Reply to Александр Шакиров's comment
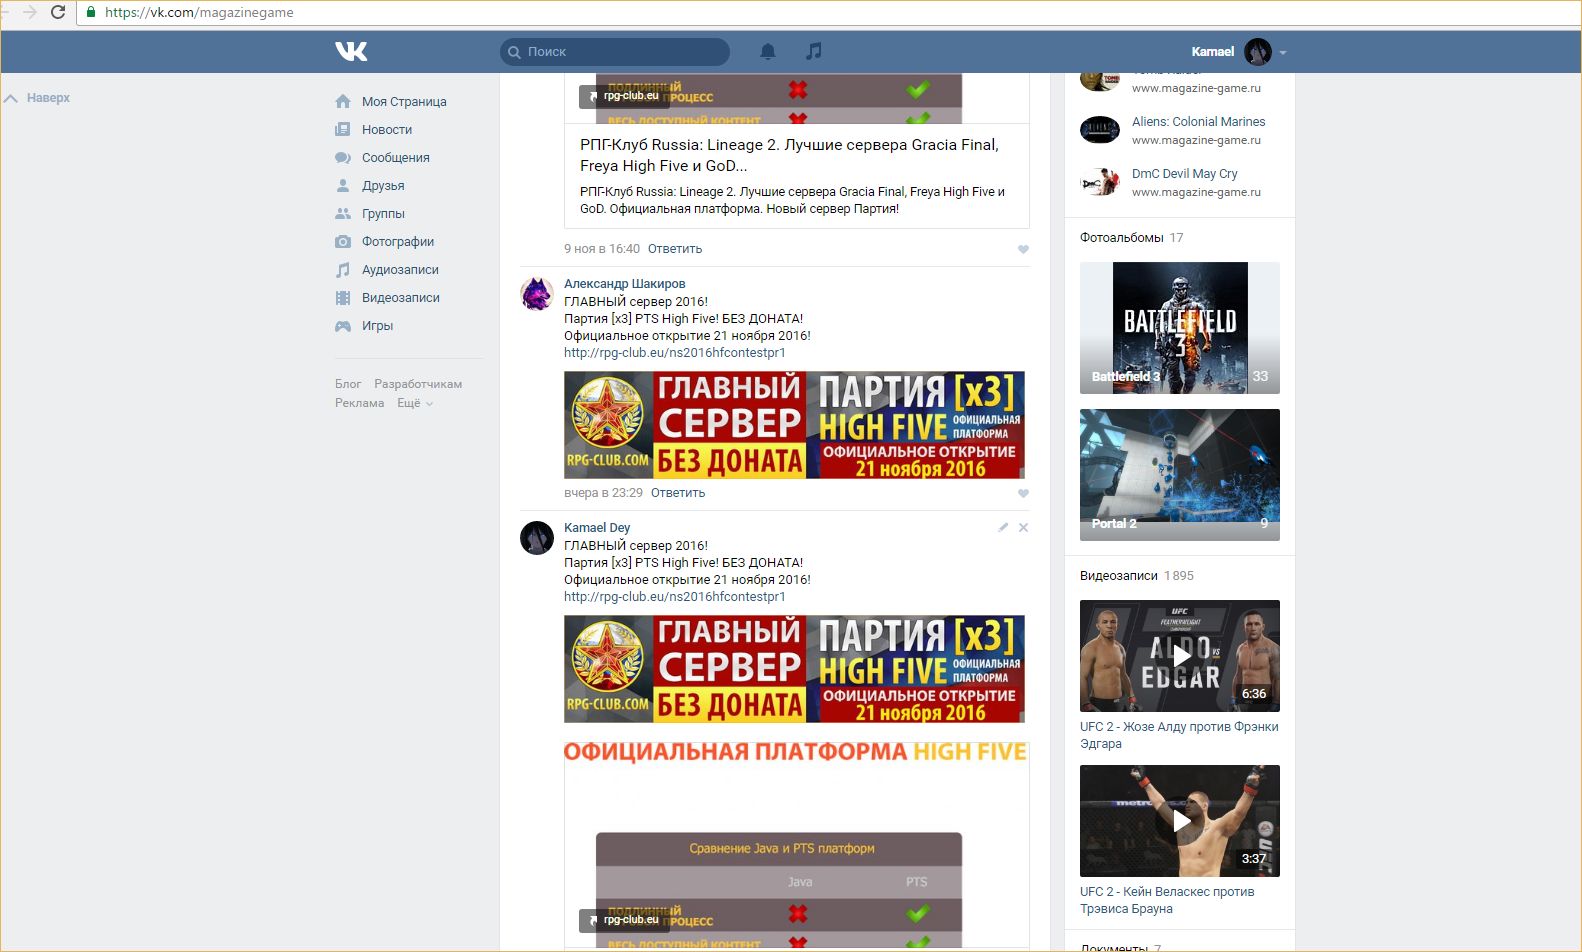 coord(678,493)
